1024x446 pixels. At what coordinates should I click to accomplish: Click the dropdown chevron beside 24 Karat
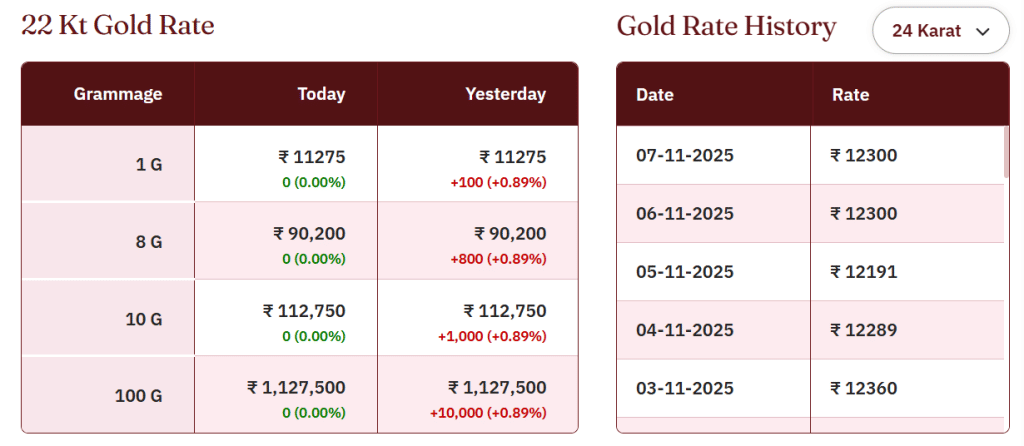tap(982, 31)
